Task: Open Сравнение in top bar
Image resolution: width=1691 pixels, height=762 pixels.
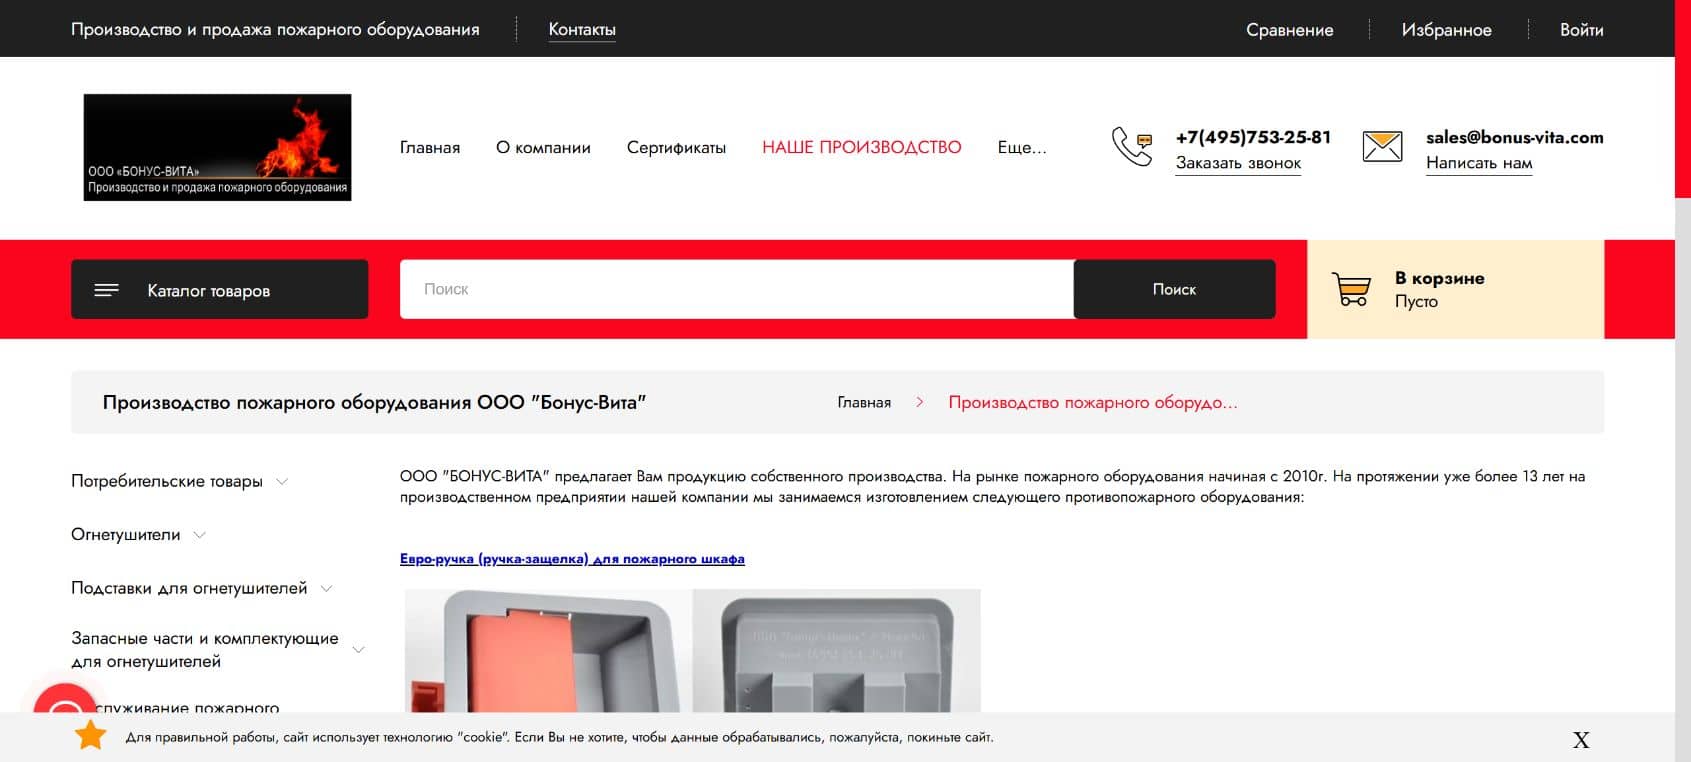Action: 1289,30
